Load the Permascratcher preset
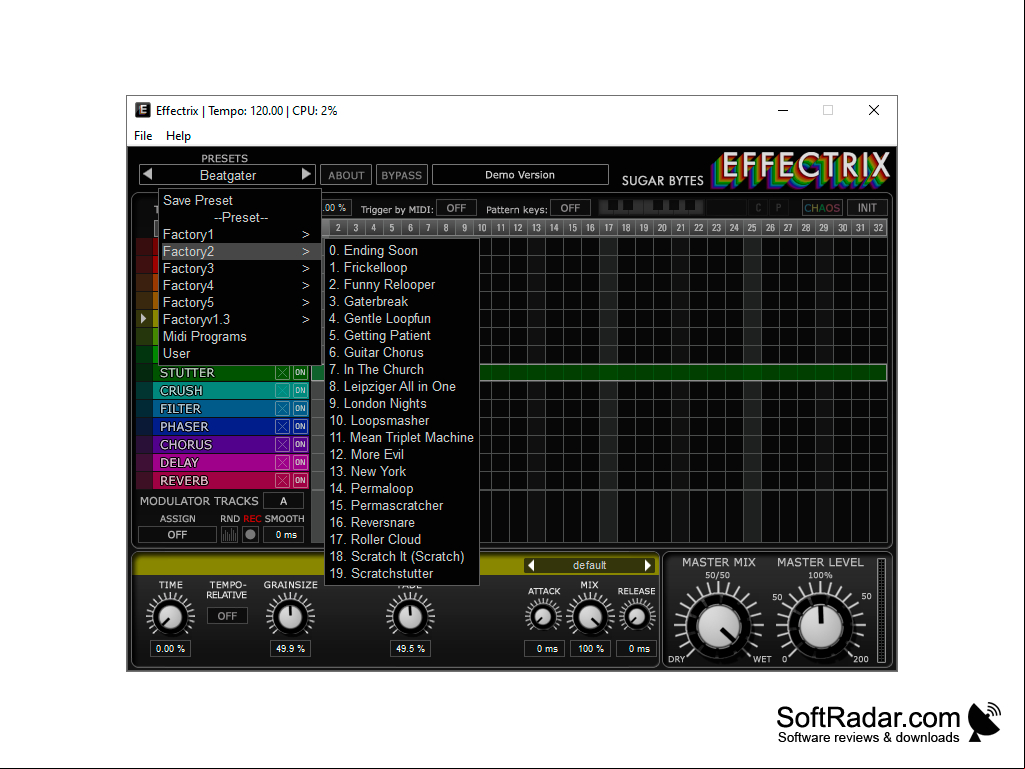 tap(402, 505)
